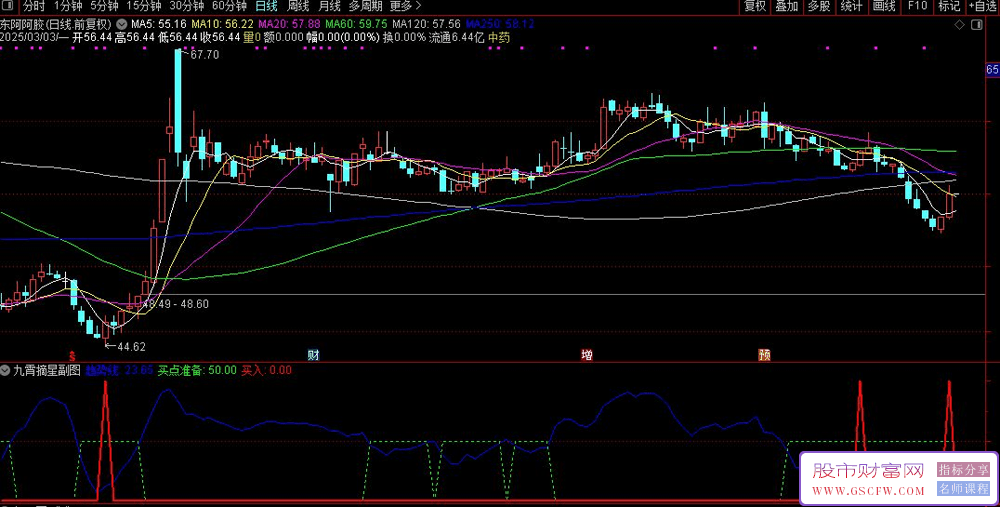Screen dimensions: 1000x507
Task: Add stock with +自选 button
Action: coord(981,6)
